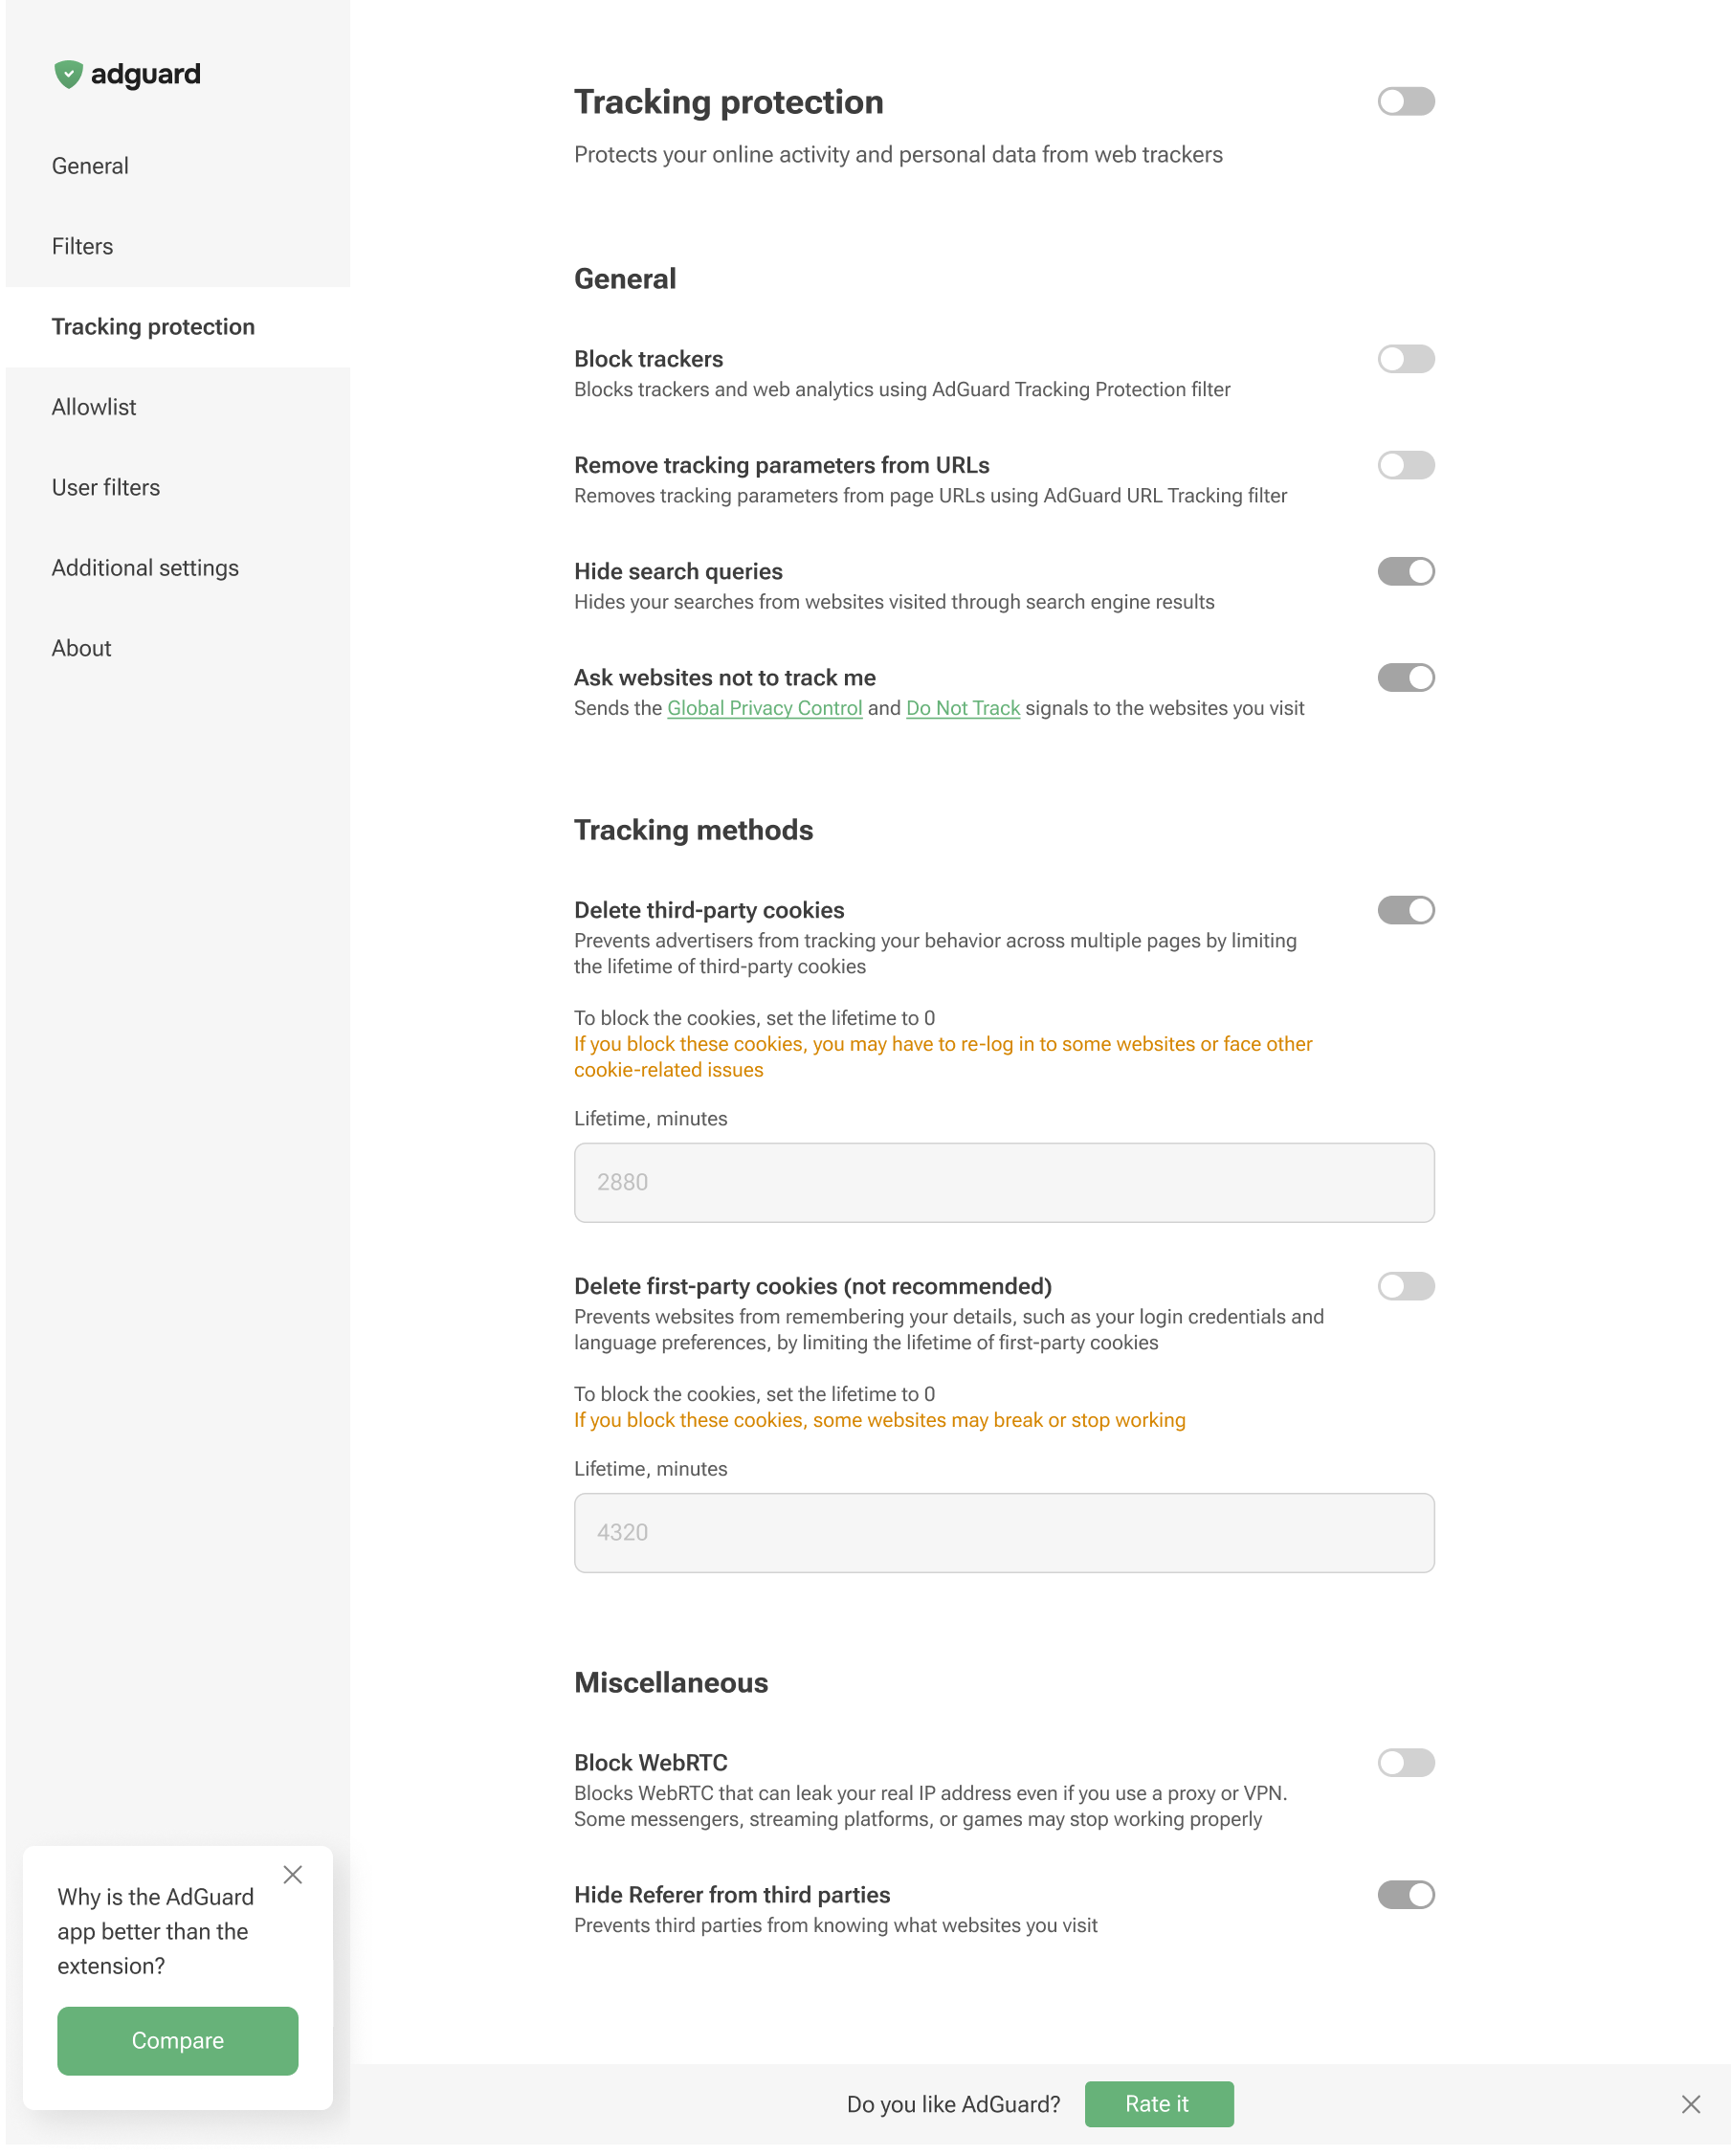
Task: Open the Global Privacy Control link
Action: tap(765, 708)
